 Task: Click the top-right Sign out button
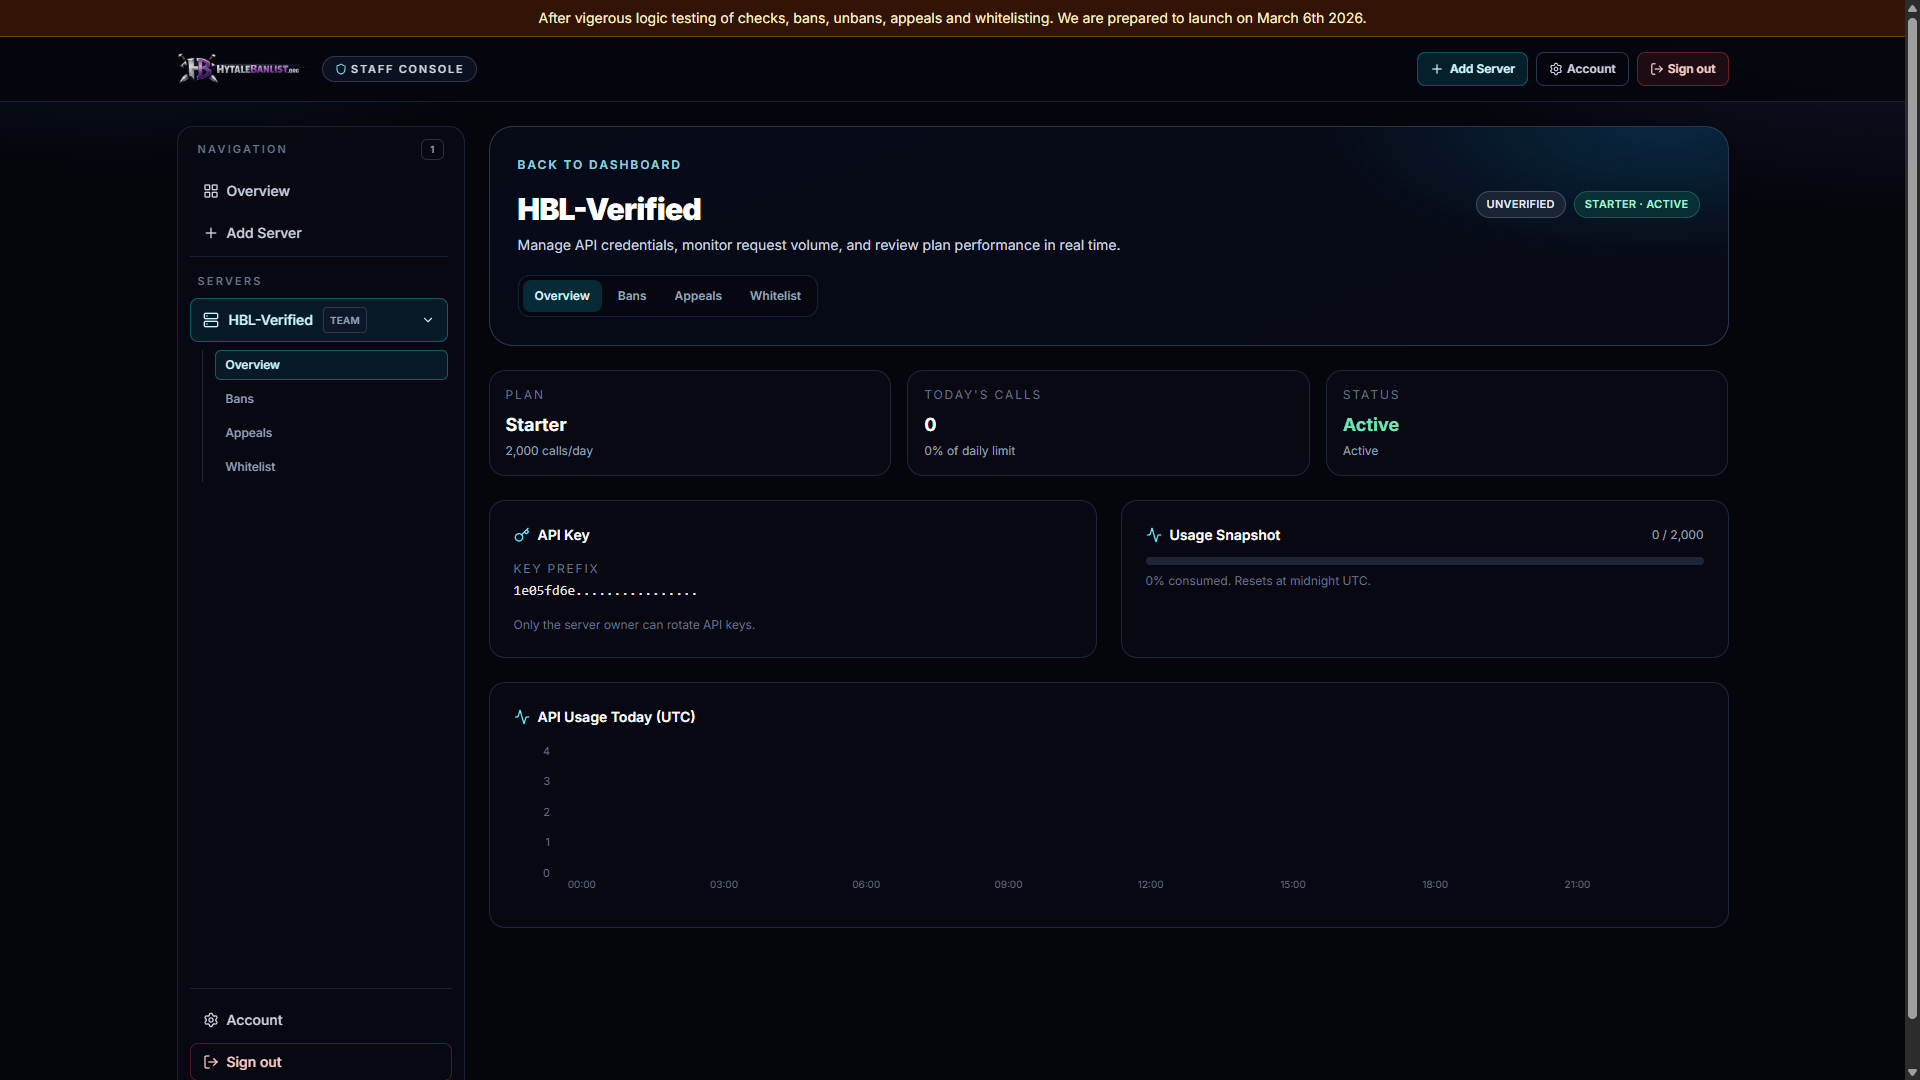(1682, 69)
